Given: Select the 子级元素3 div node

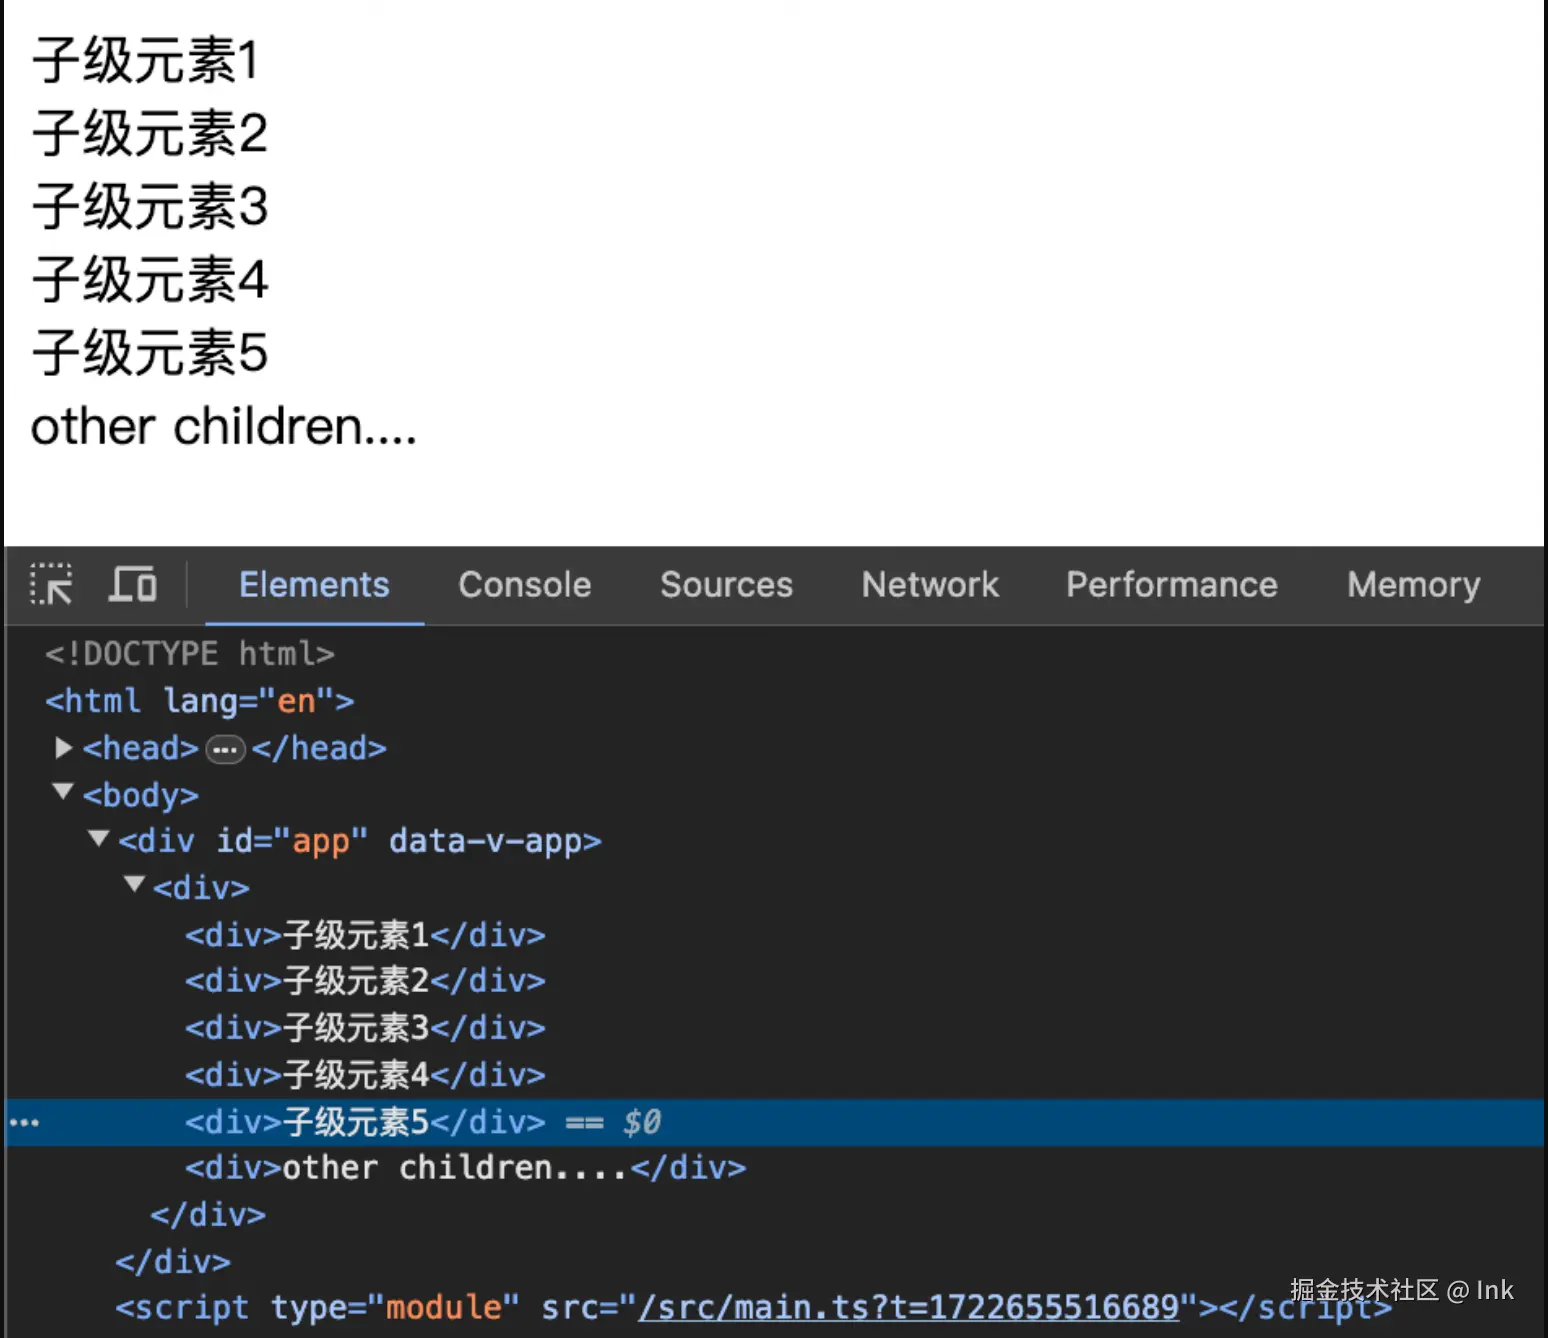Looking at the screenshot, I should 365,1028.
